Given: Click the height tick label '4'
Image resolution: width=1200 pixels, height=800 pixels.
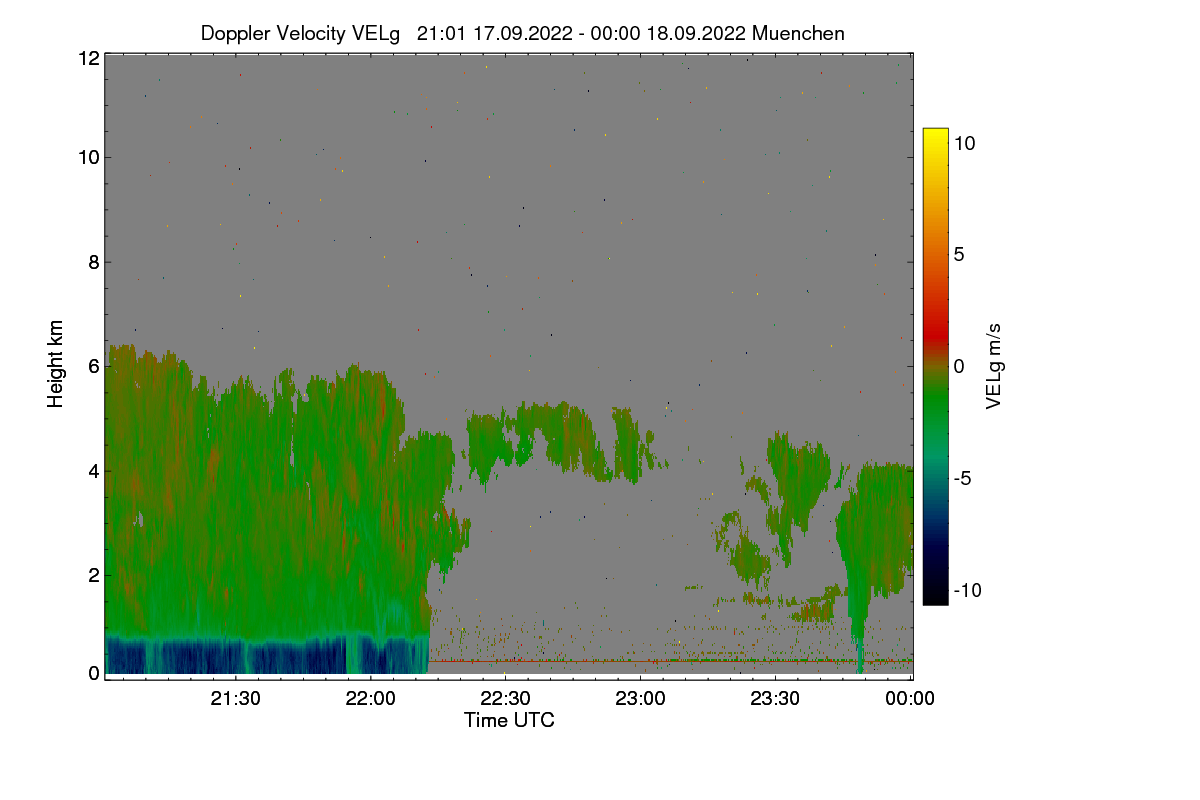Looking at the screenshot, I should 94,470.
